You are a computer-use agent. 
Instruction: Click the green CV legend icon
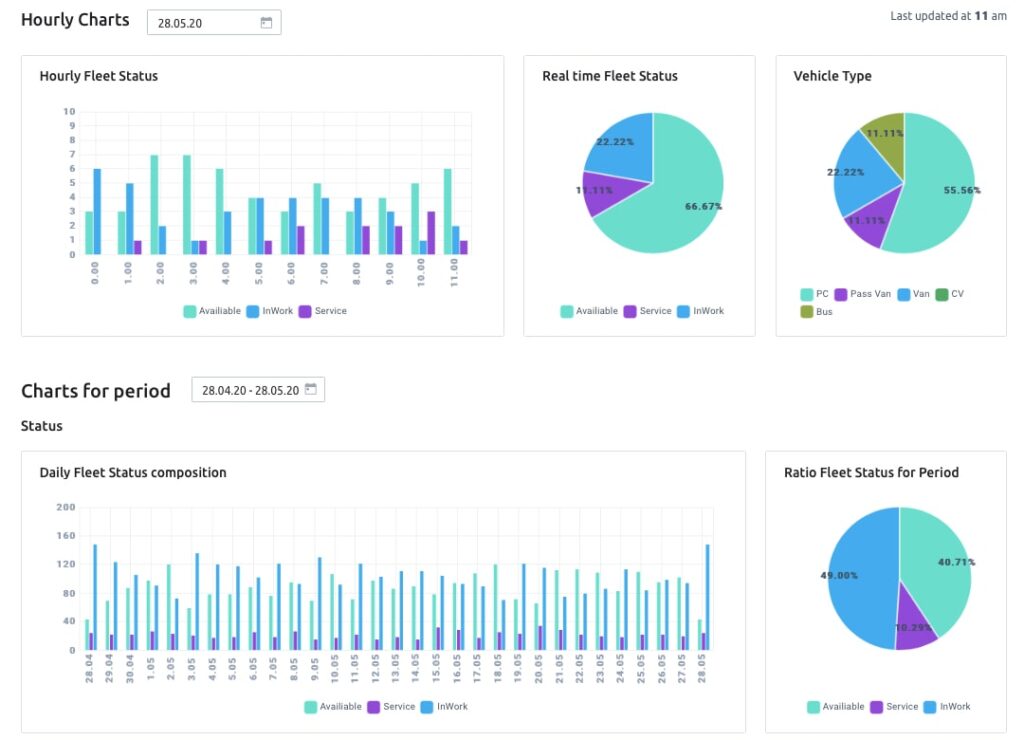point(941,294)
